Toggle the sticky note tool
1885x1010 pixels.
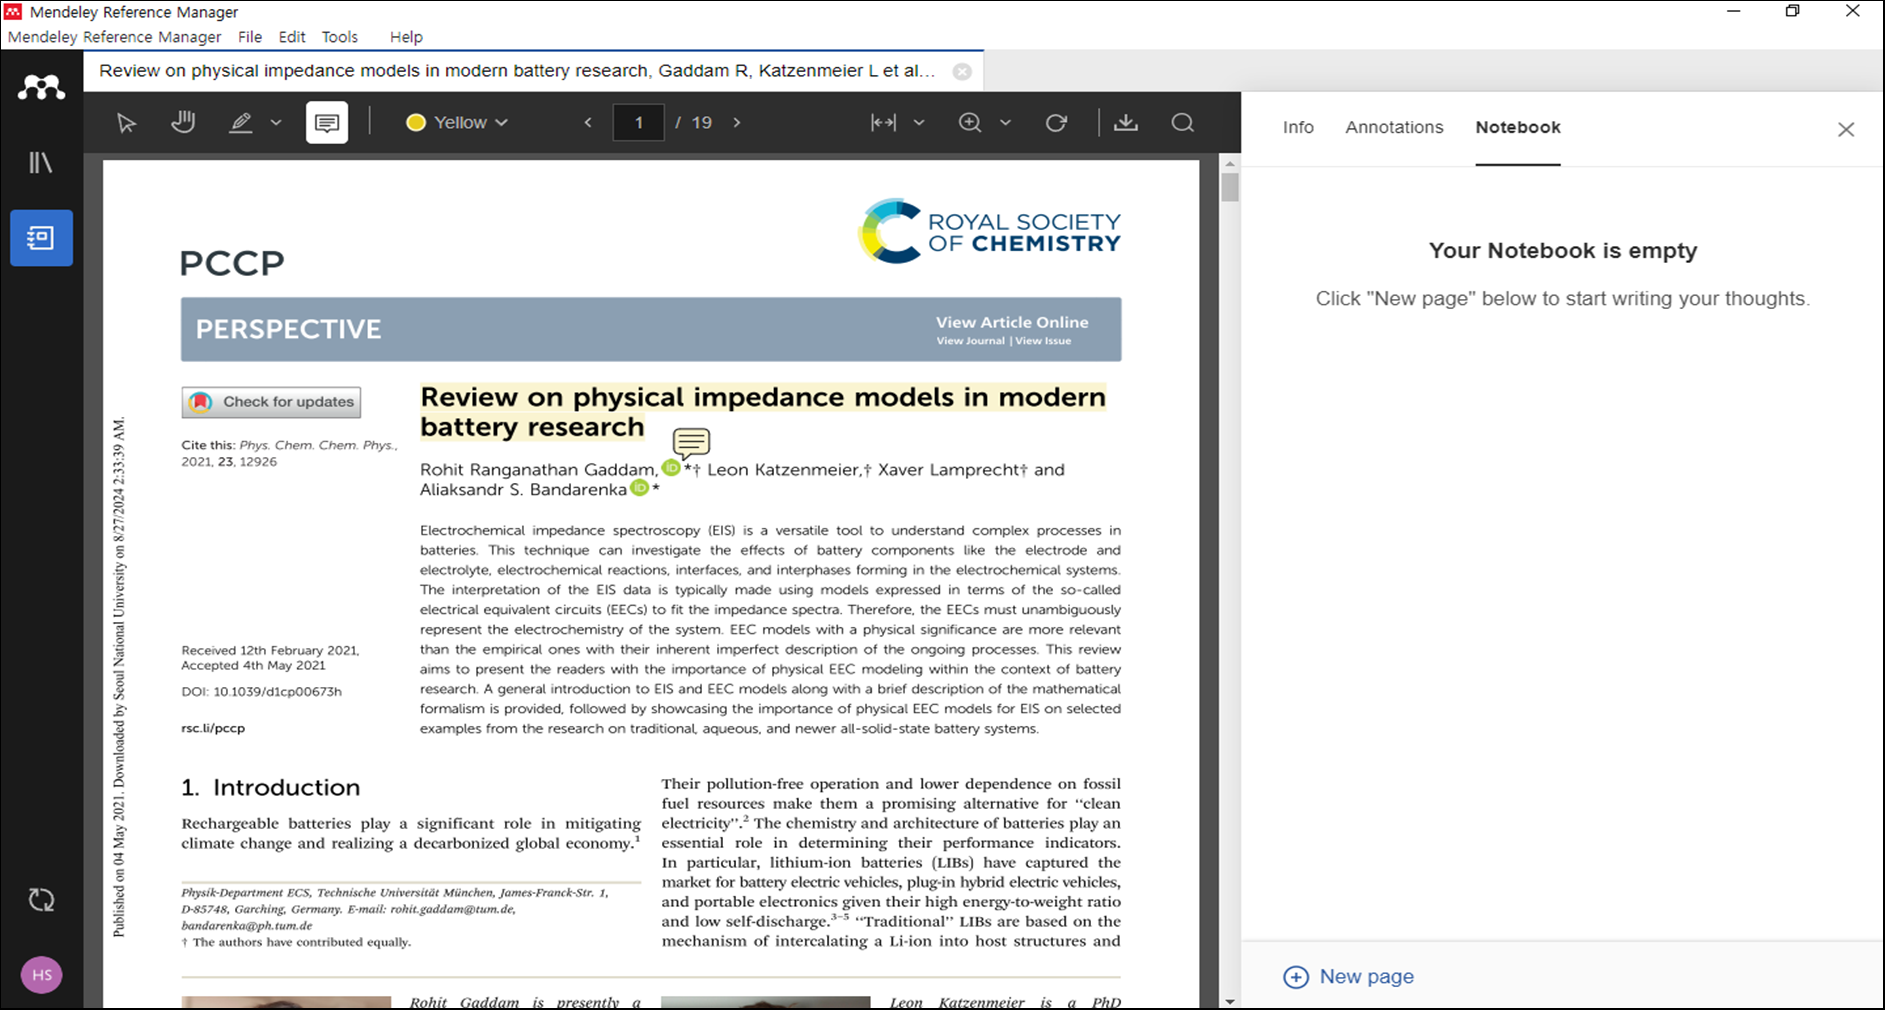(327, 123)
